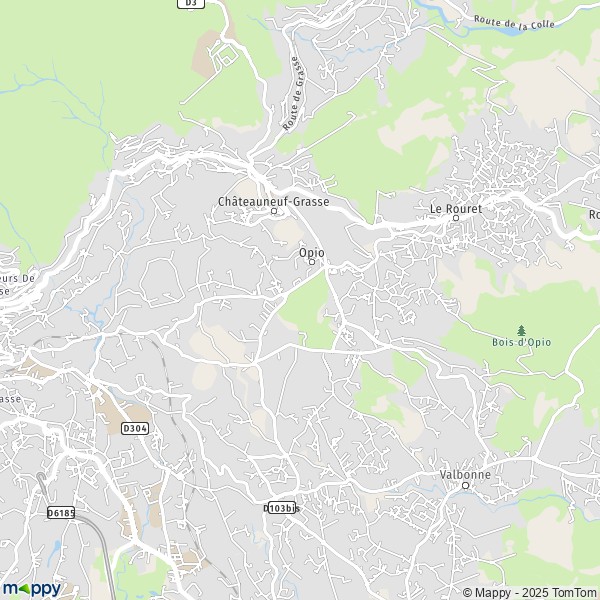Image resolution: width=600 pixels, height=600 pixels.
Task: Click the Mappy TomTom copyright text
Action: pos(531,592)
